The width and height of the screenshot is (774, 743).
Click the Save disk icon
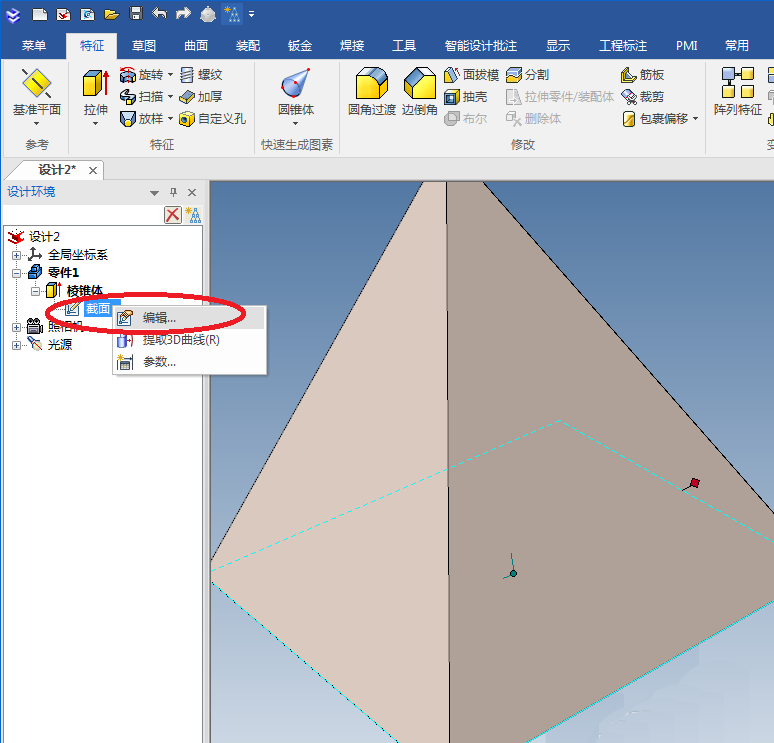(136, 14)
